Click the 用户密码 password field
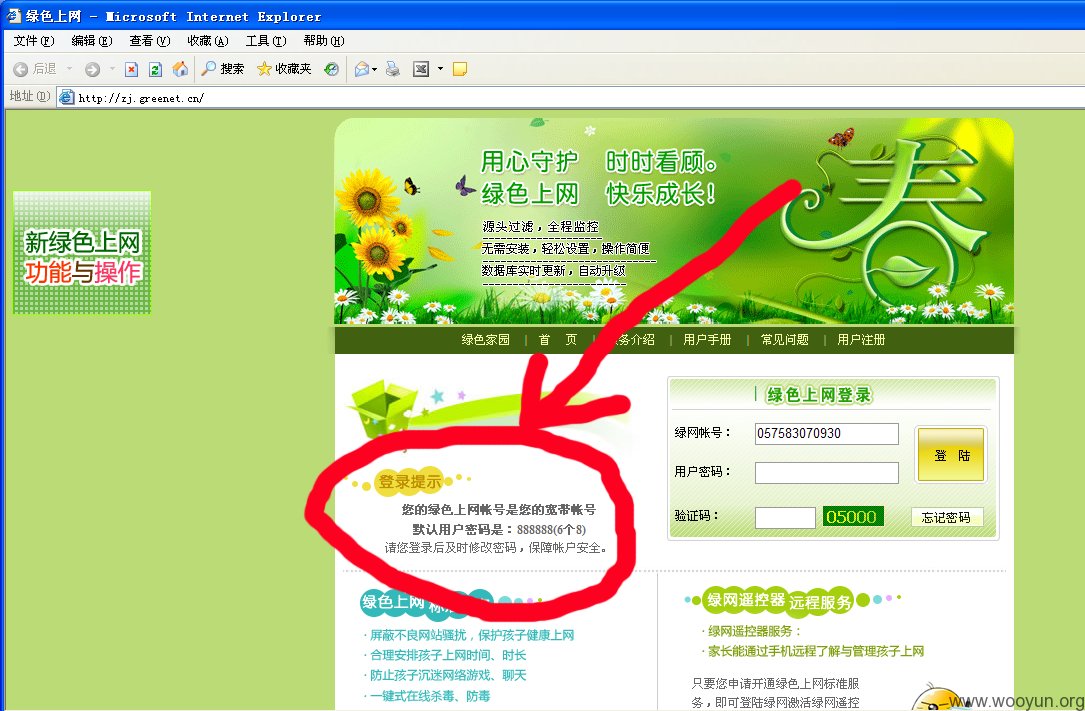Screen dimensions: 1085x711 coord(827,473)
